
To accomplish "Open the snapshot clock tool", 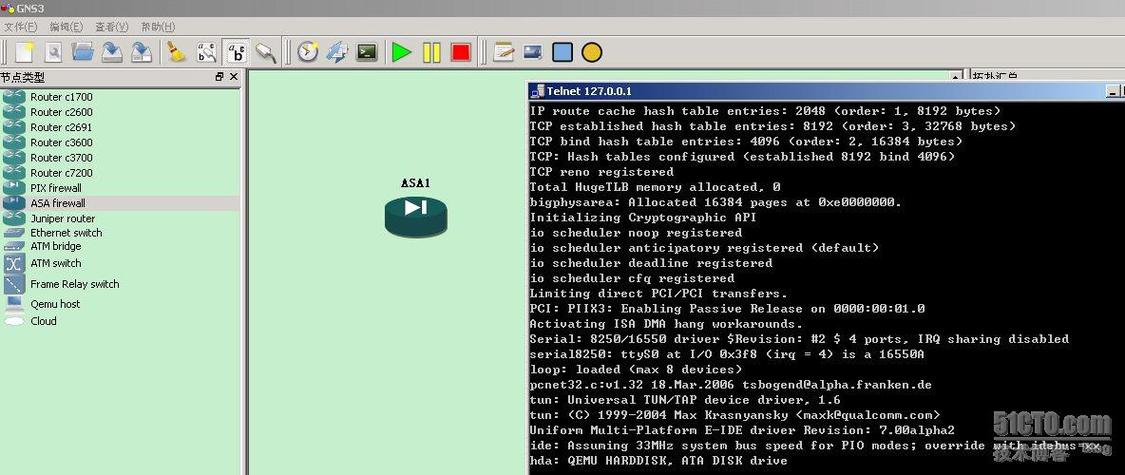I will (x=308, y=52).
